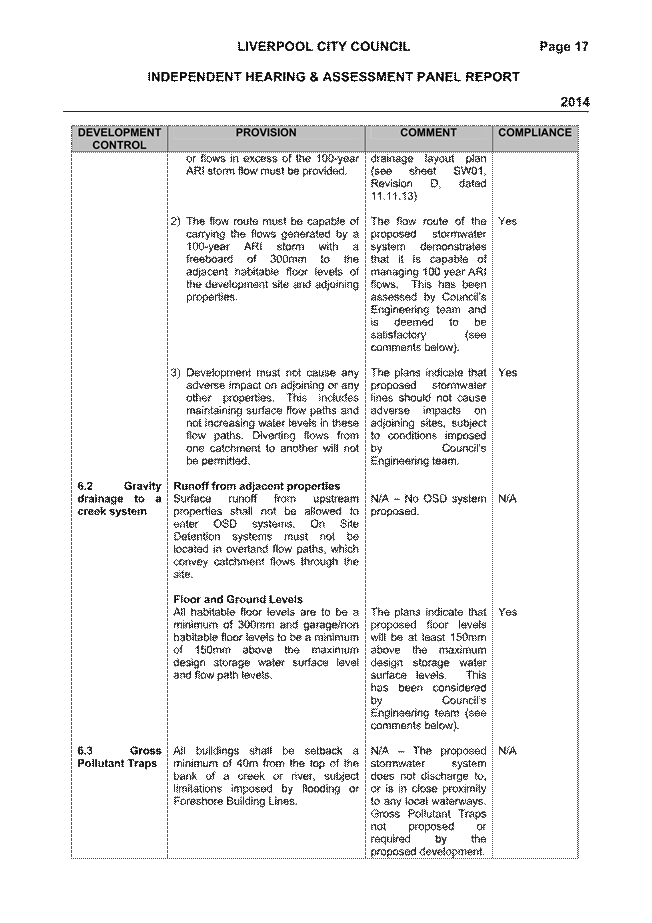Click the DEVELOPMENT CONTROL column header

pos(119,139)
